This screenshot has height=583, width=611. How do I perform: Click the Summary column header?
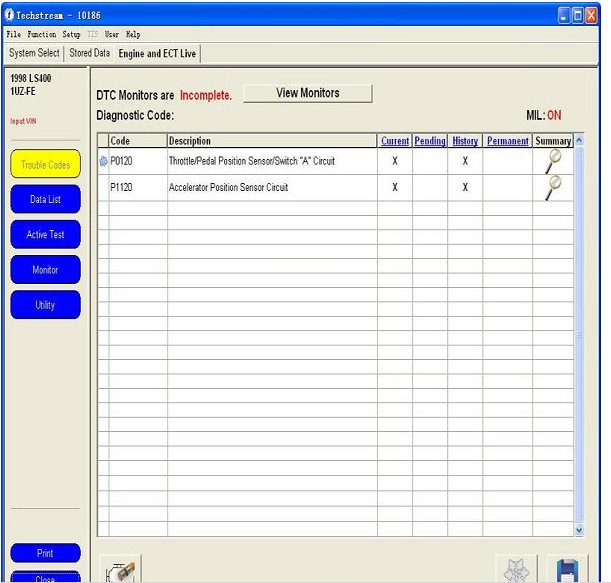(553, 141)
